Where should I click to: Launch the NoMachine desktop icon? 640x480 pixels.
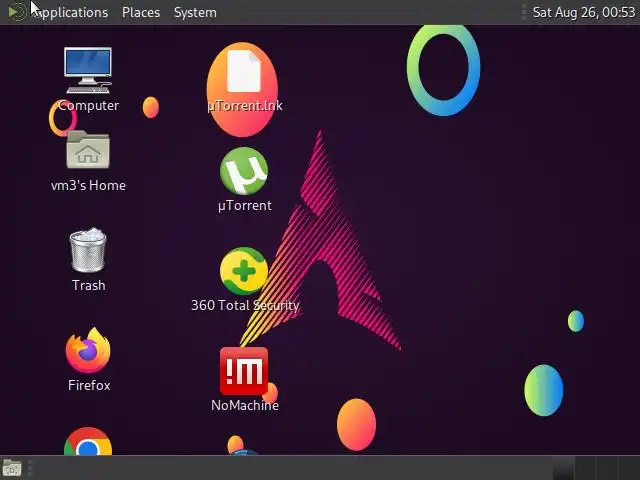244,371
